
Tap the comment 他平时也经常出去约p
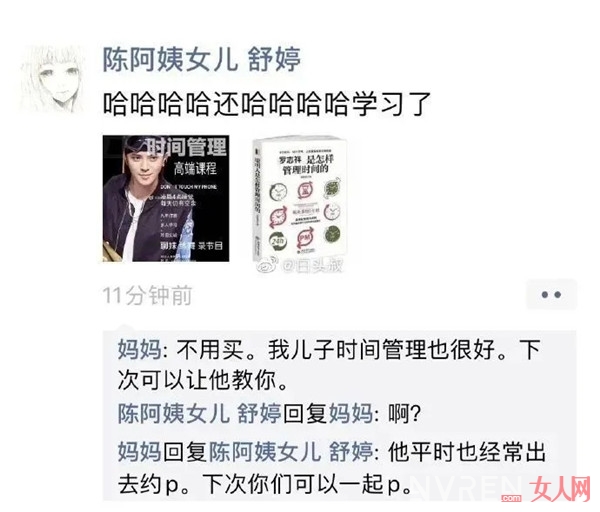tap(331, 468)
